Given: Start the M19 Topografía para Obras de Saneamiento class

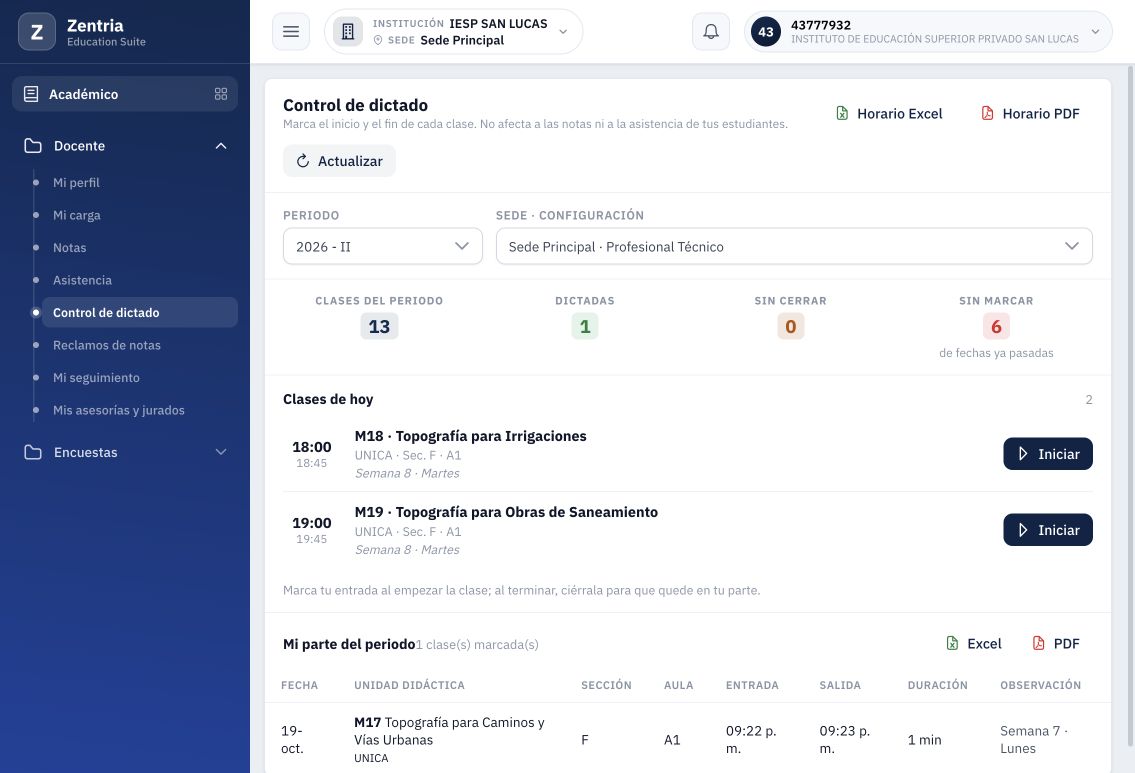Looking at the screenshot, I should [x=1047, y=530].
